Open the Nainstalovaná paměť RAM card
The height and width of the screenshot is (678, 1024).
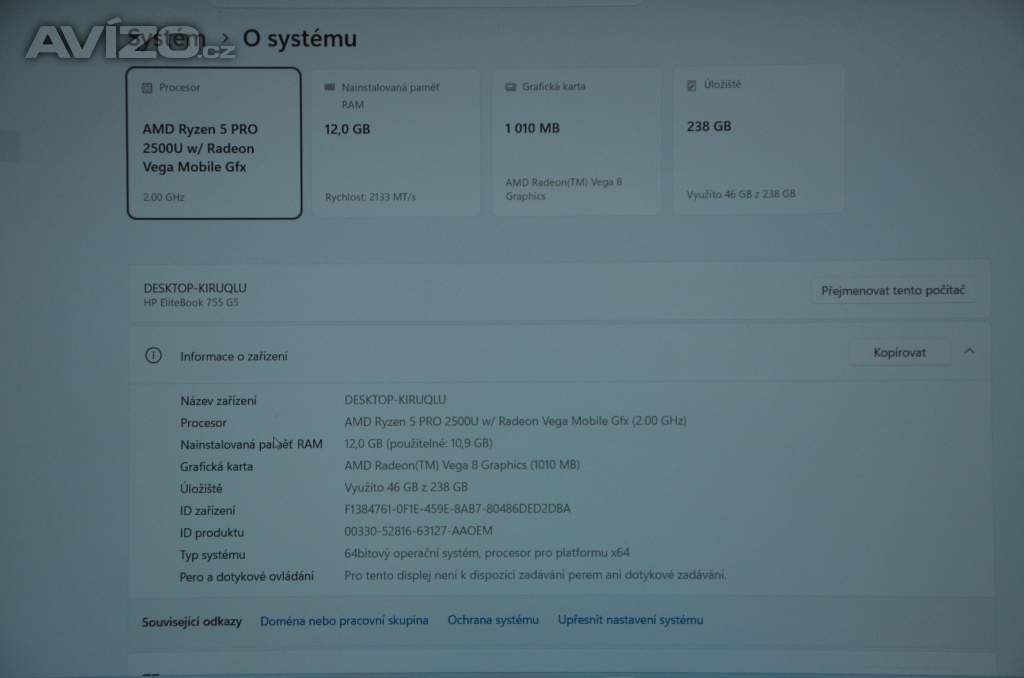pyautogui.click(x=396, y=143)
